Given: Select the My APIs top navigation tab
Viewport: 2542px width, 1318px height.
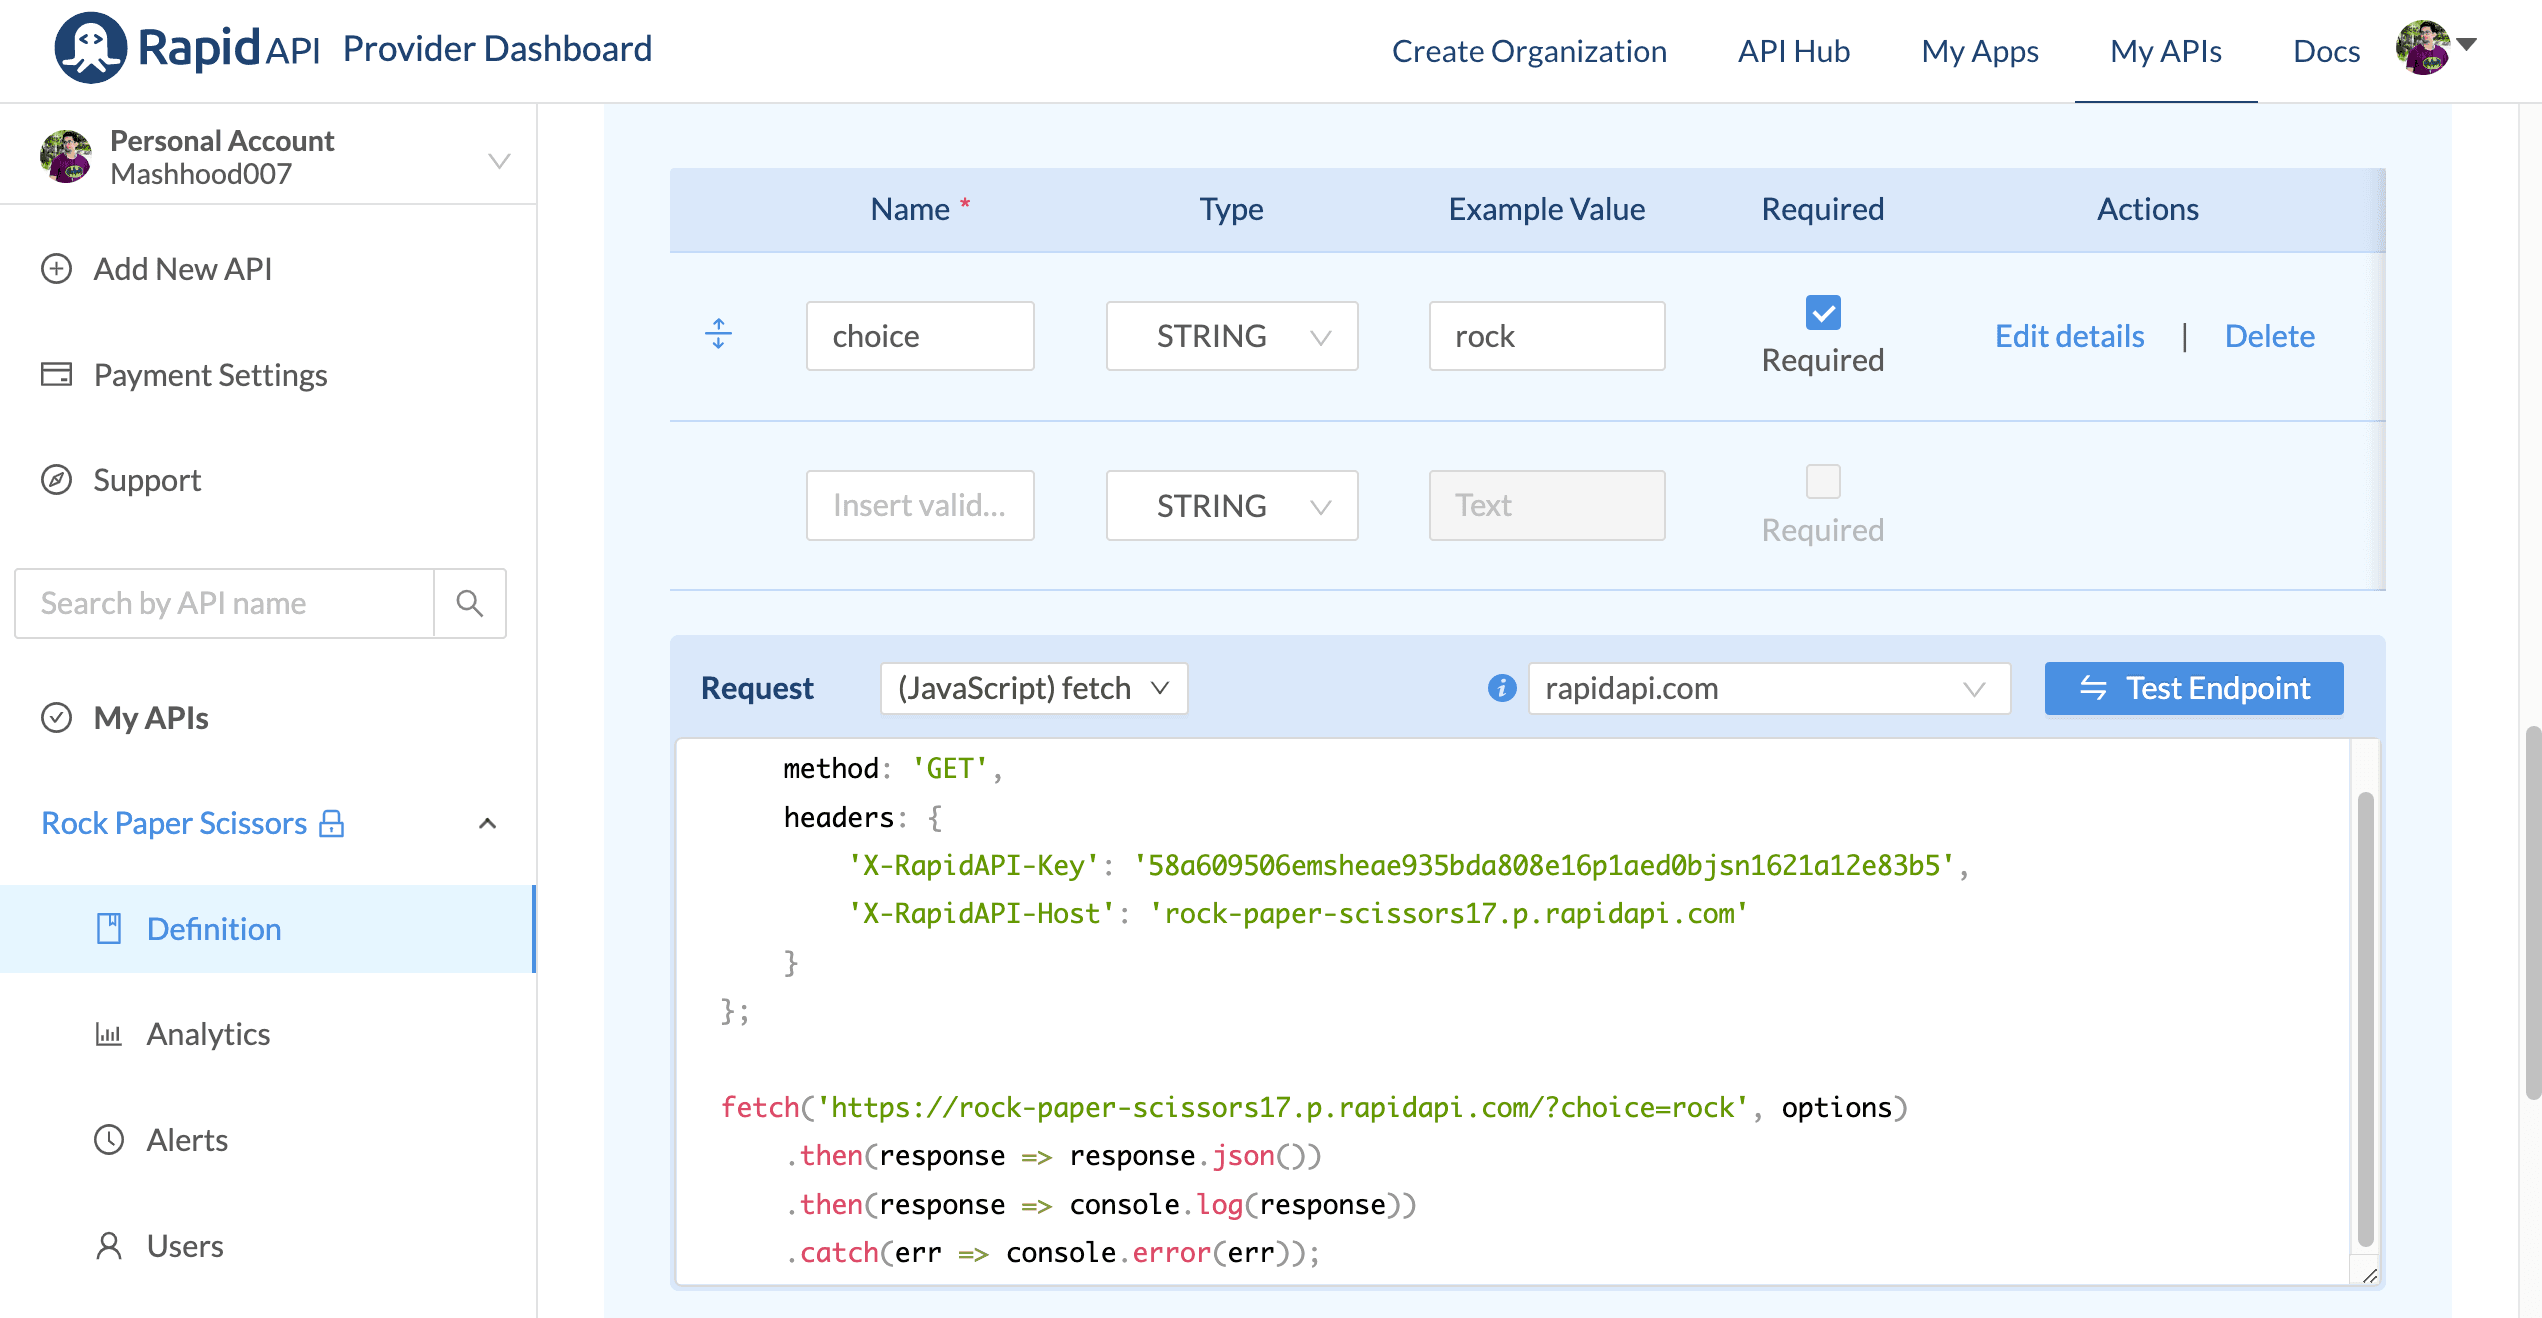Looking at the screenshot, I should click(2166, 51).
